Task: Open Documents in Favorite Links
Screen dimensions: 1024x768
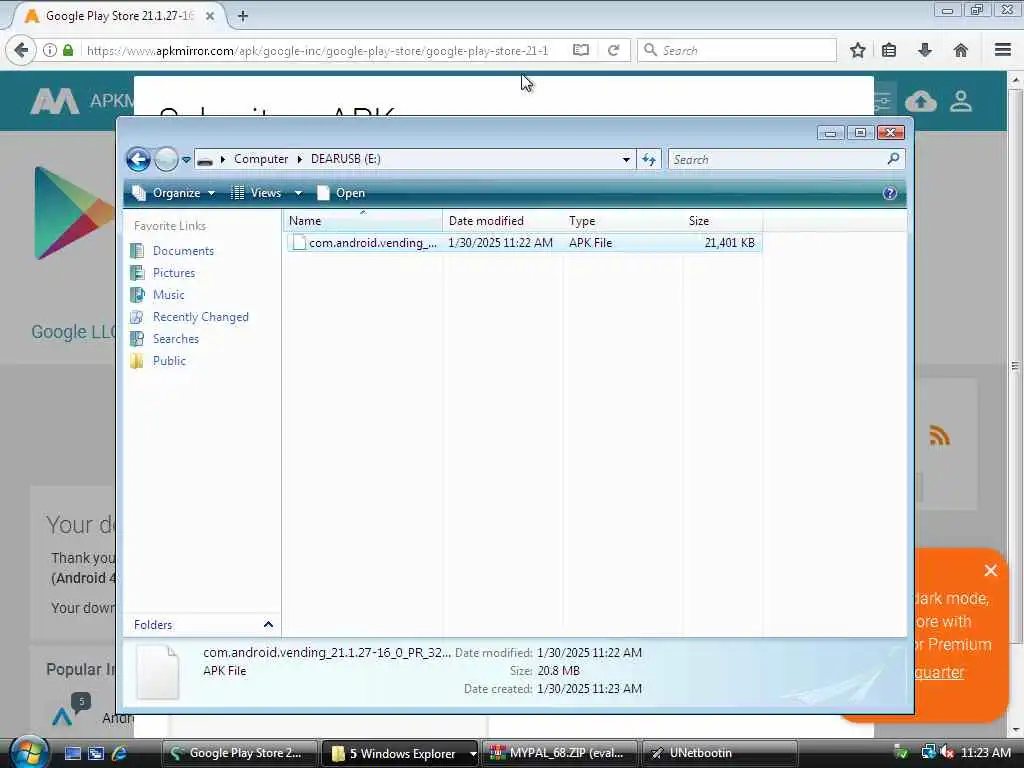Action: [x=183, y=251]
